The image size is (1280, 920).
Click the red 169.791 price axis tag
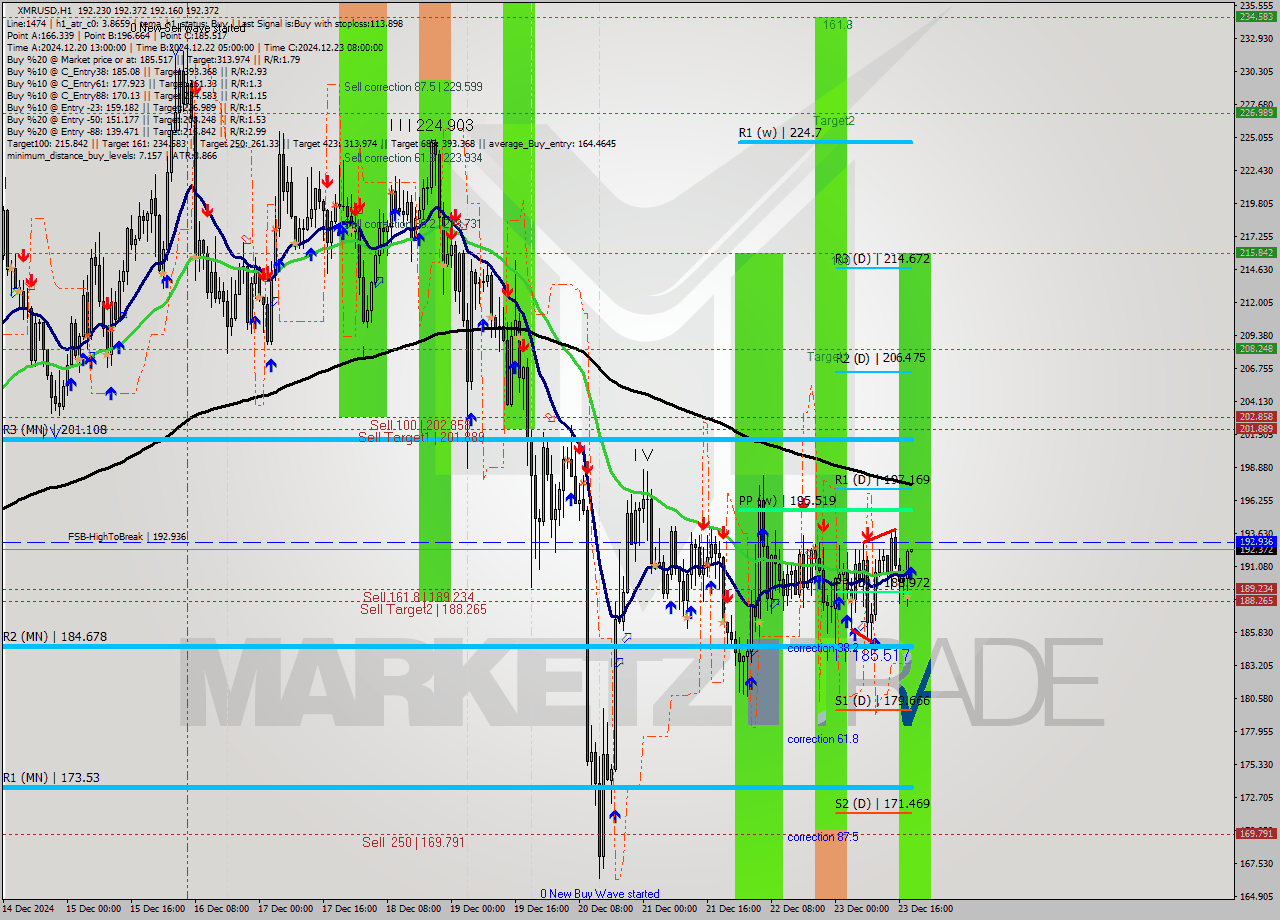tap(1256, 833)
